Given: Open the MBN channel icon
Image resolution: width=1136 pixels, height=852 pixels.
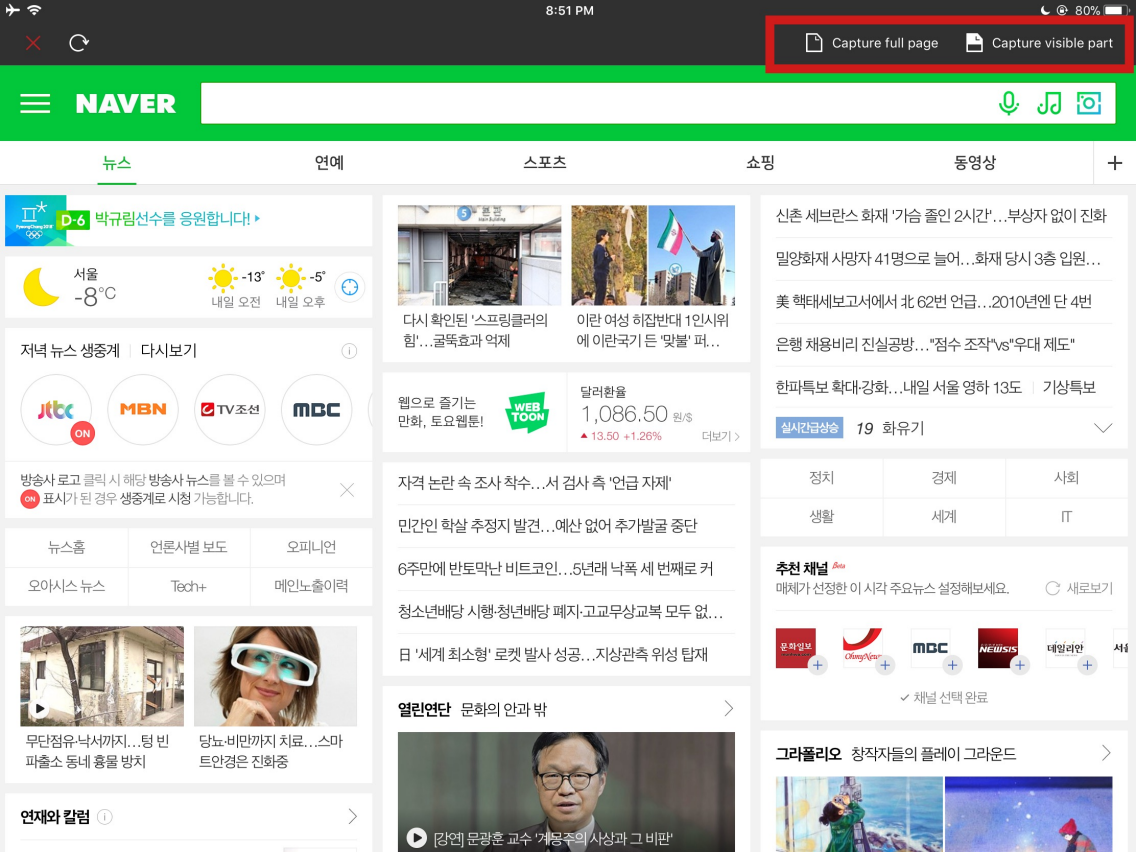Looking at the screenshot, I should pos(143,409).
